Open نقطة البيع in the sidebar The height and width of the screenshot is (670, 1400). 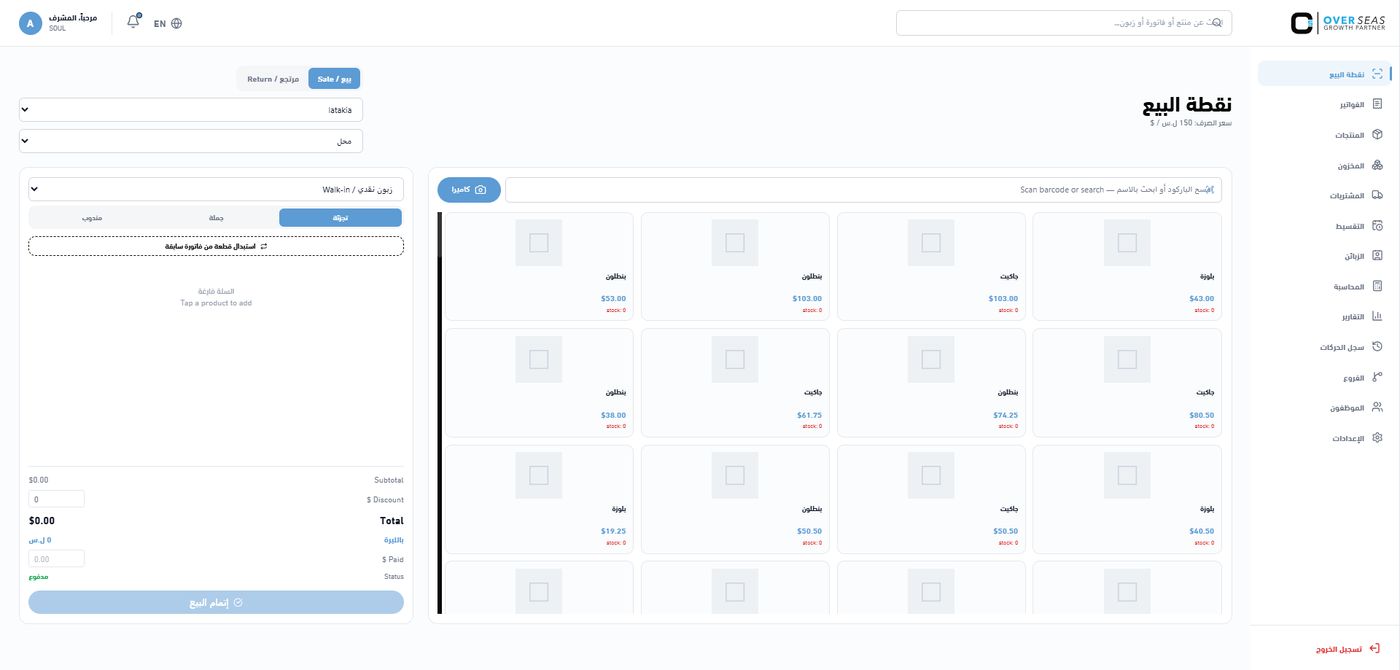[1324, 74]
